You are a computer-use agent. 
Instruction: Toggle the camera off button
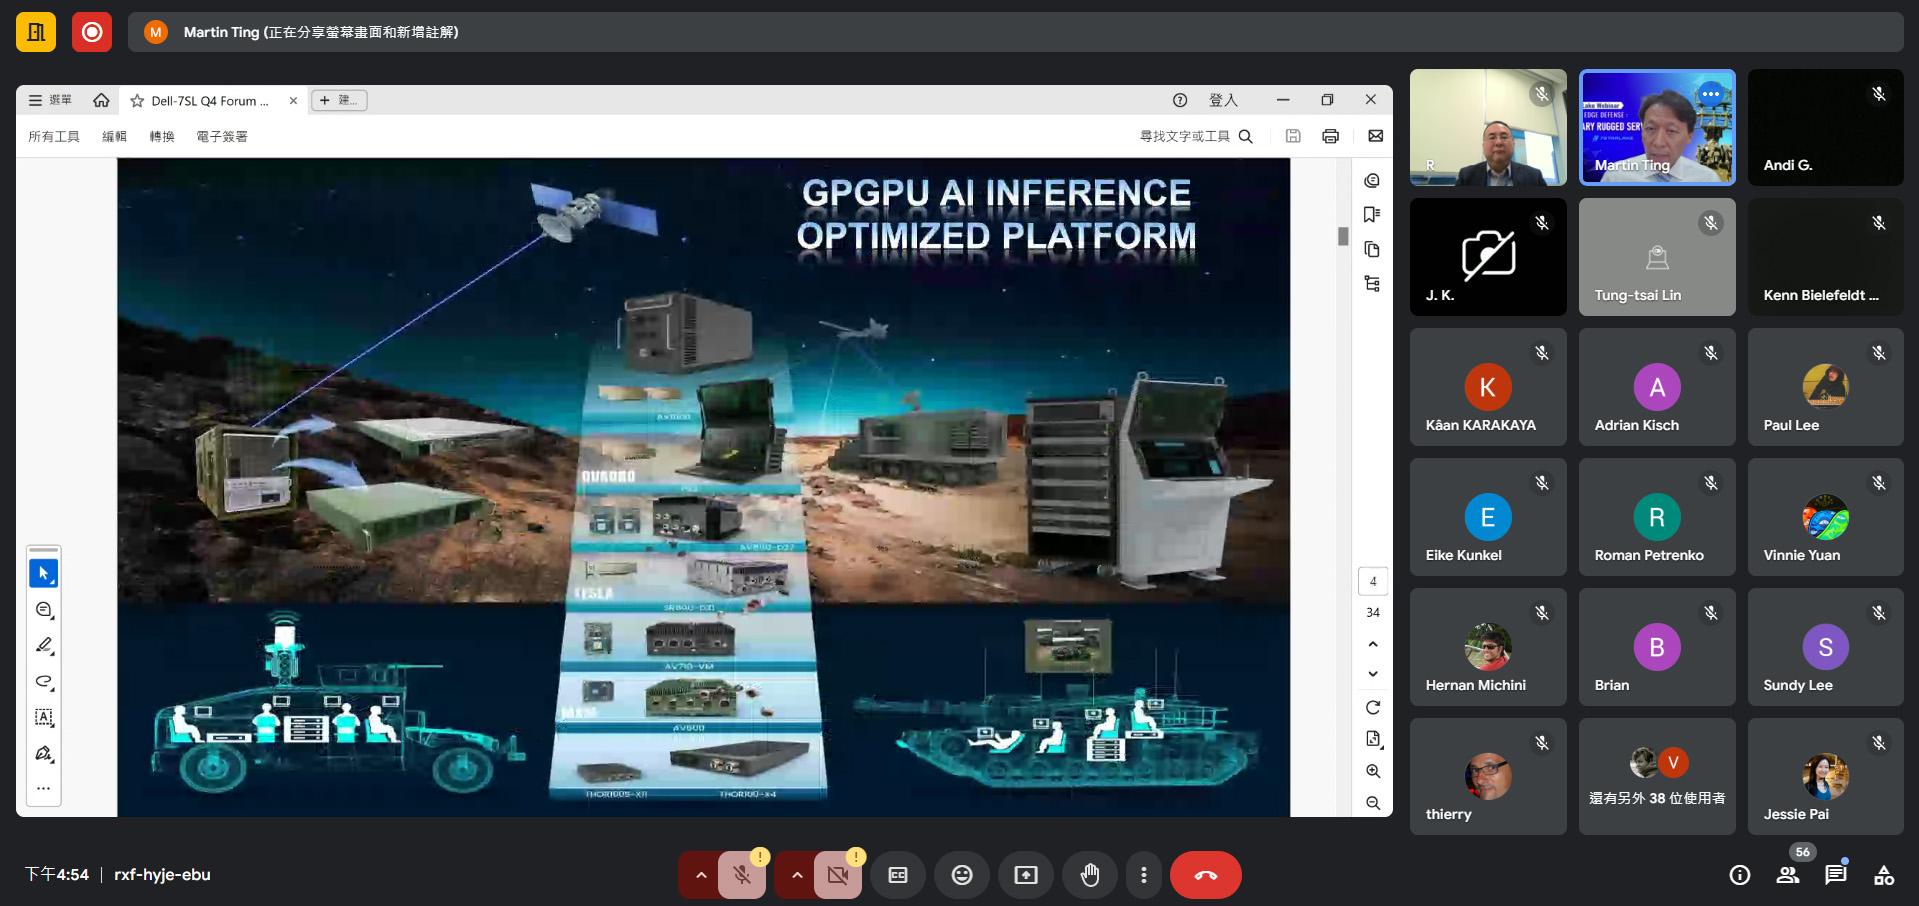click(x=838, y=875)
